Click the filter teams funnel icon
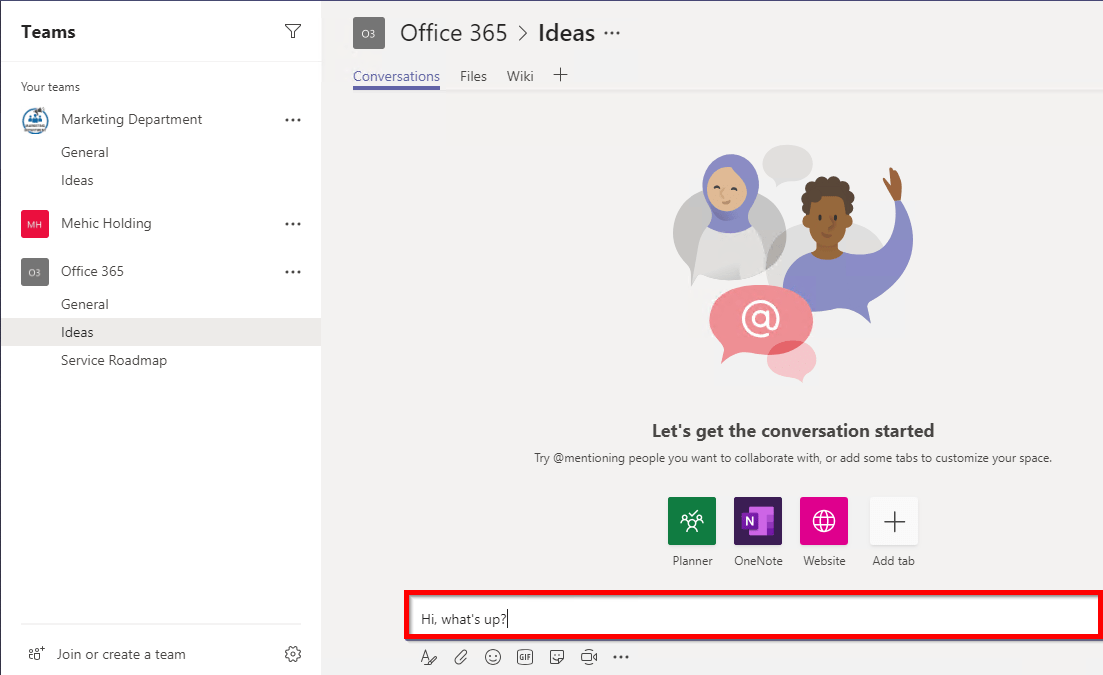The width and height of the screenshot is (1103, 675). tap(292, 31)
